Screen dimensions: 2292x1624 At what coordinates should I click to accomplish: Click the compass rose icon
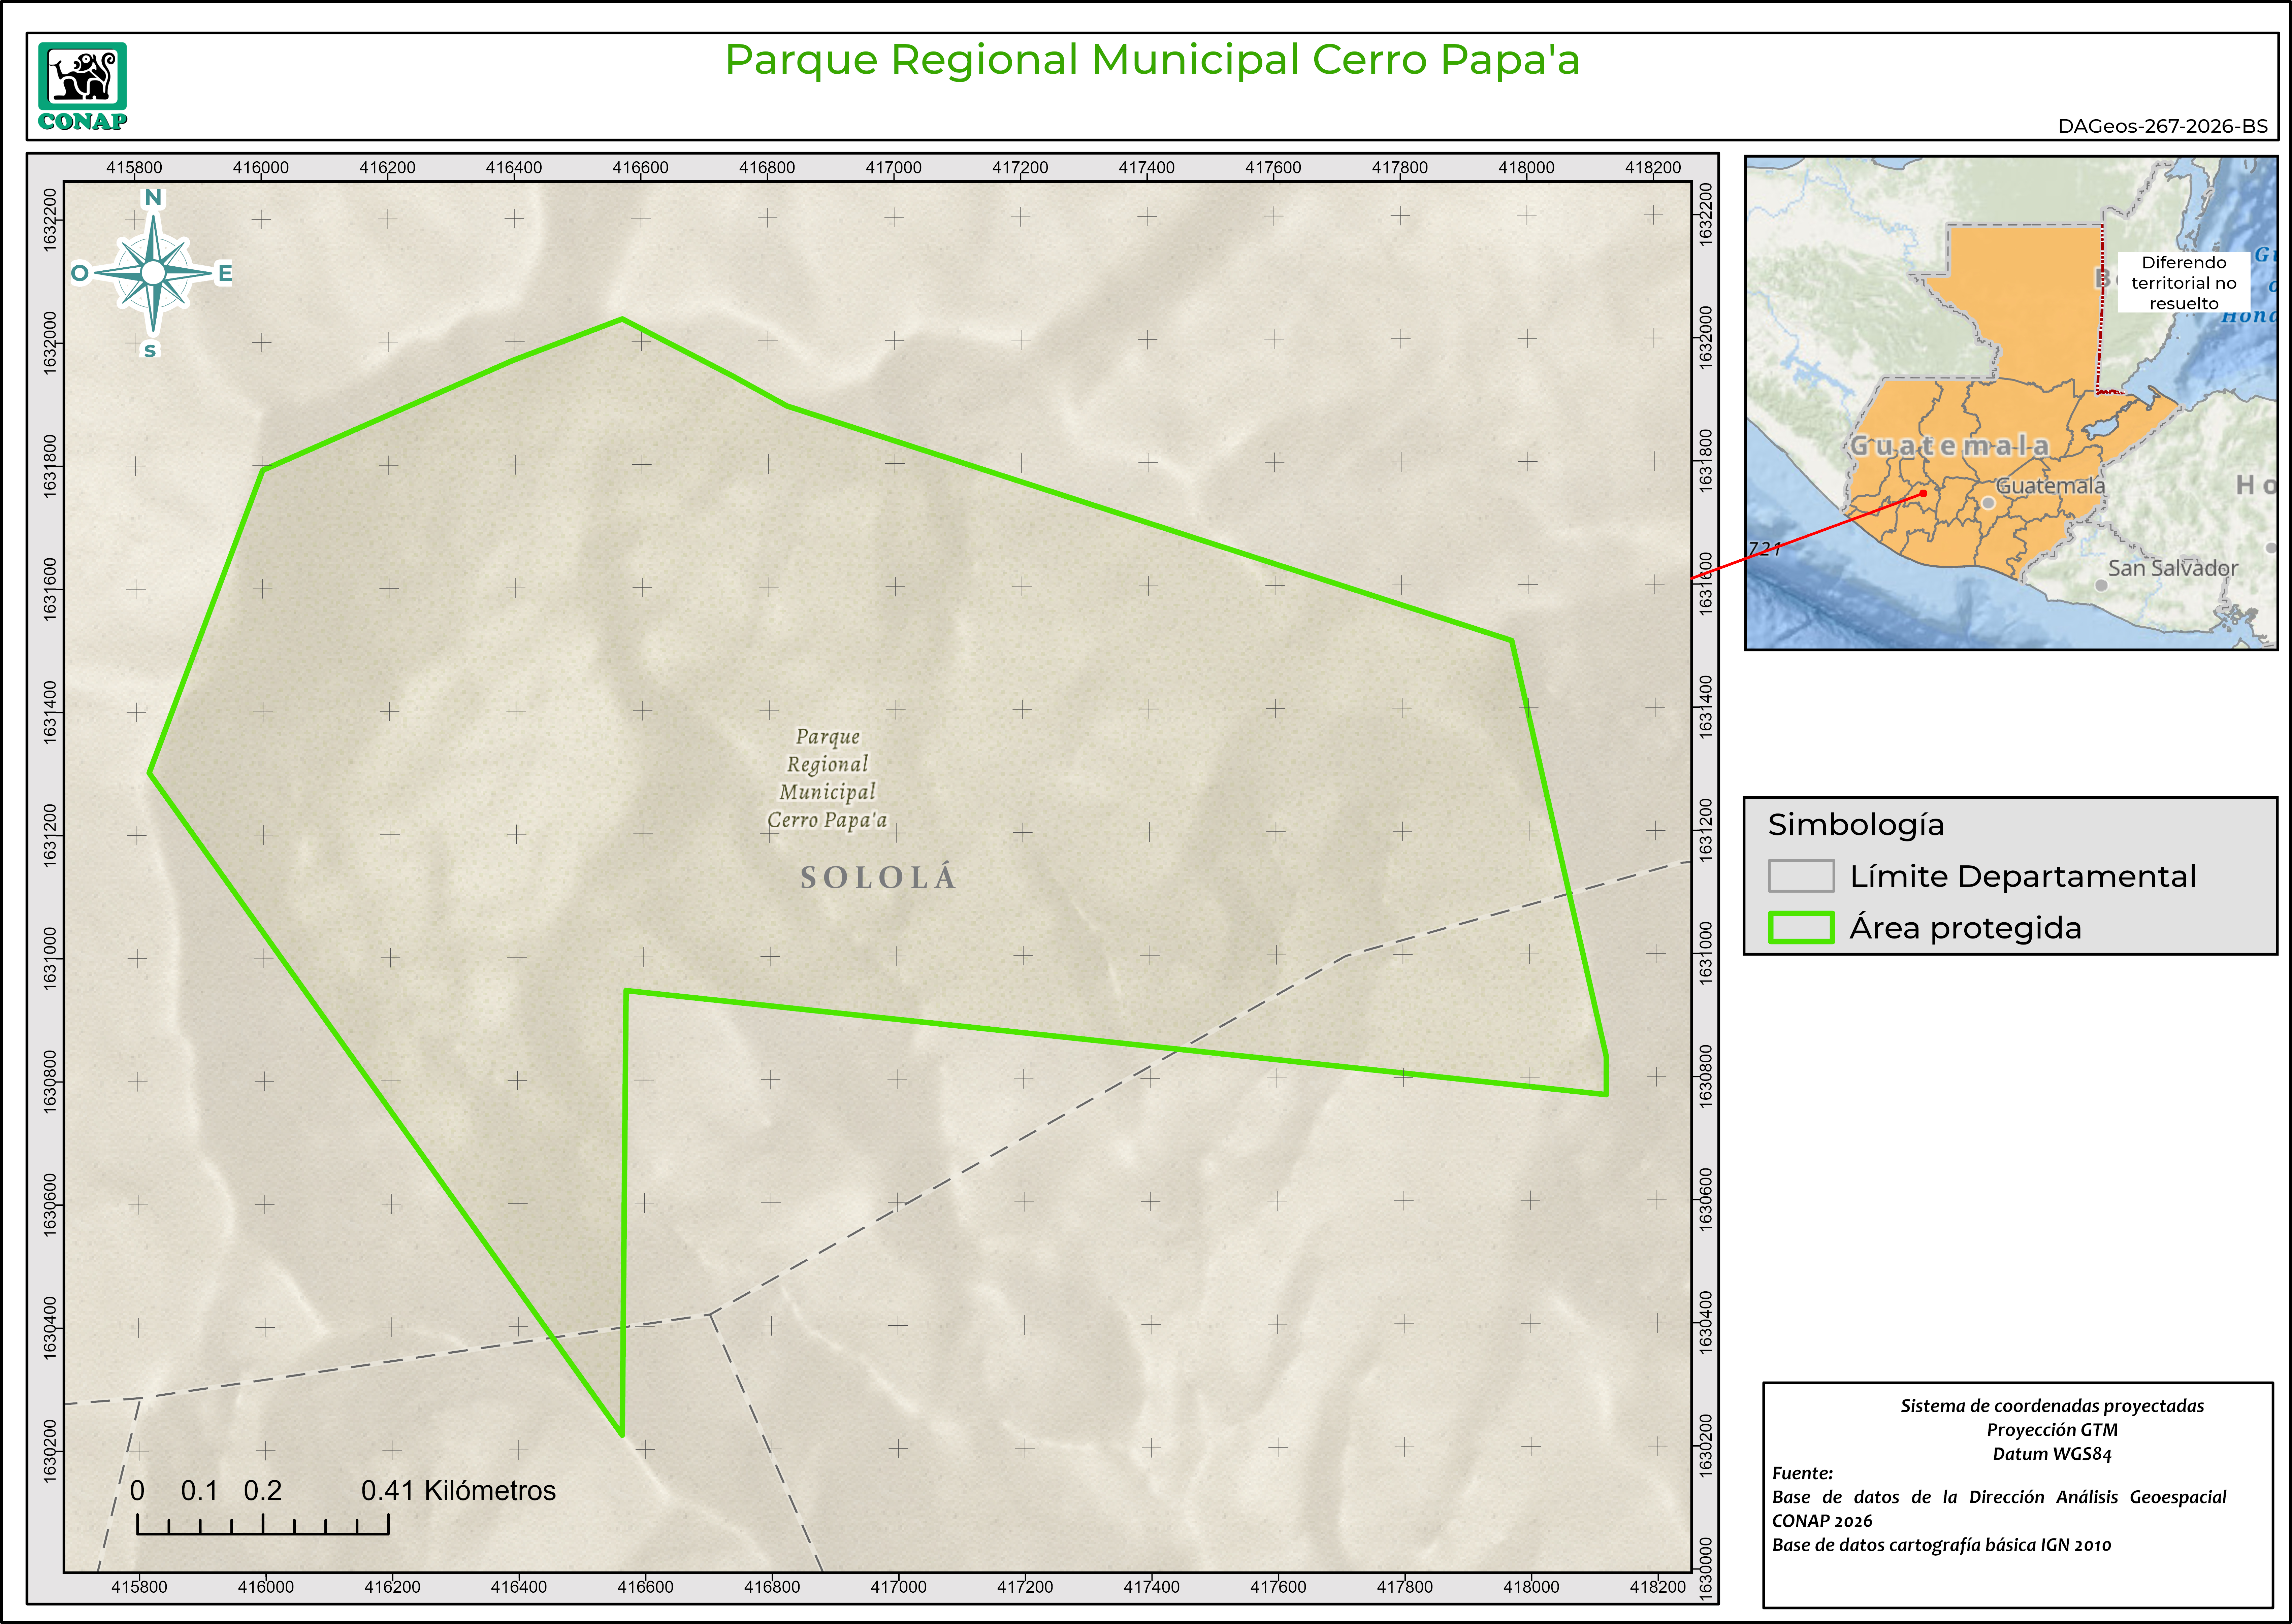(x=153, y=273)
